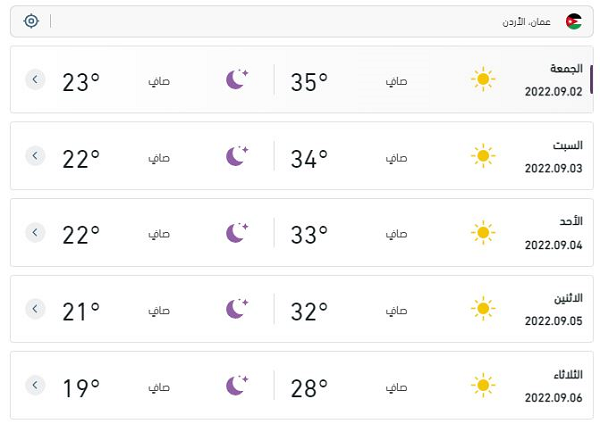The width and height of the screenshot is (600, 424).
Task: Select the السبت 2022.09.03 day label
Action: (x=553, y=156)
